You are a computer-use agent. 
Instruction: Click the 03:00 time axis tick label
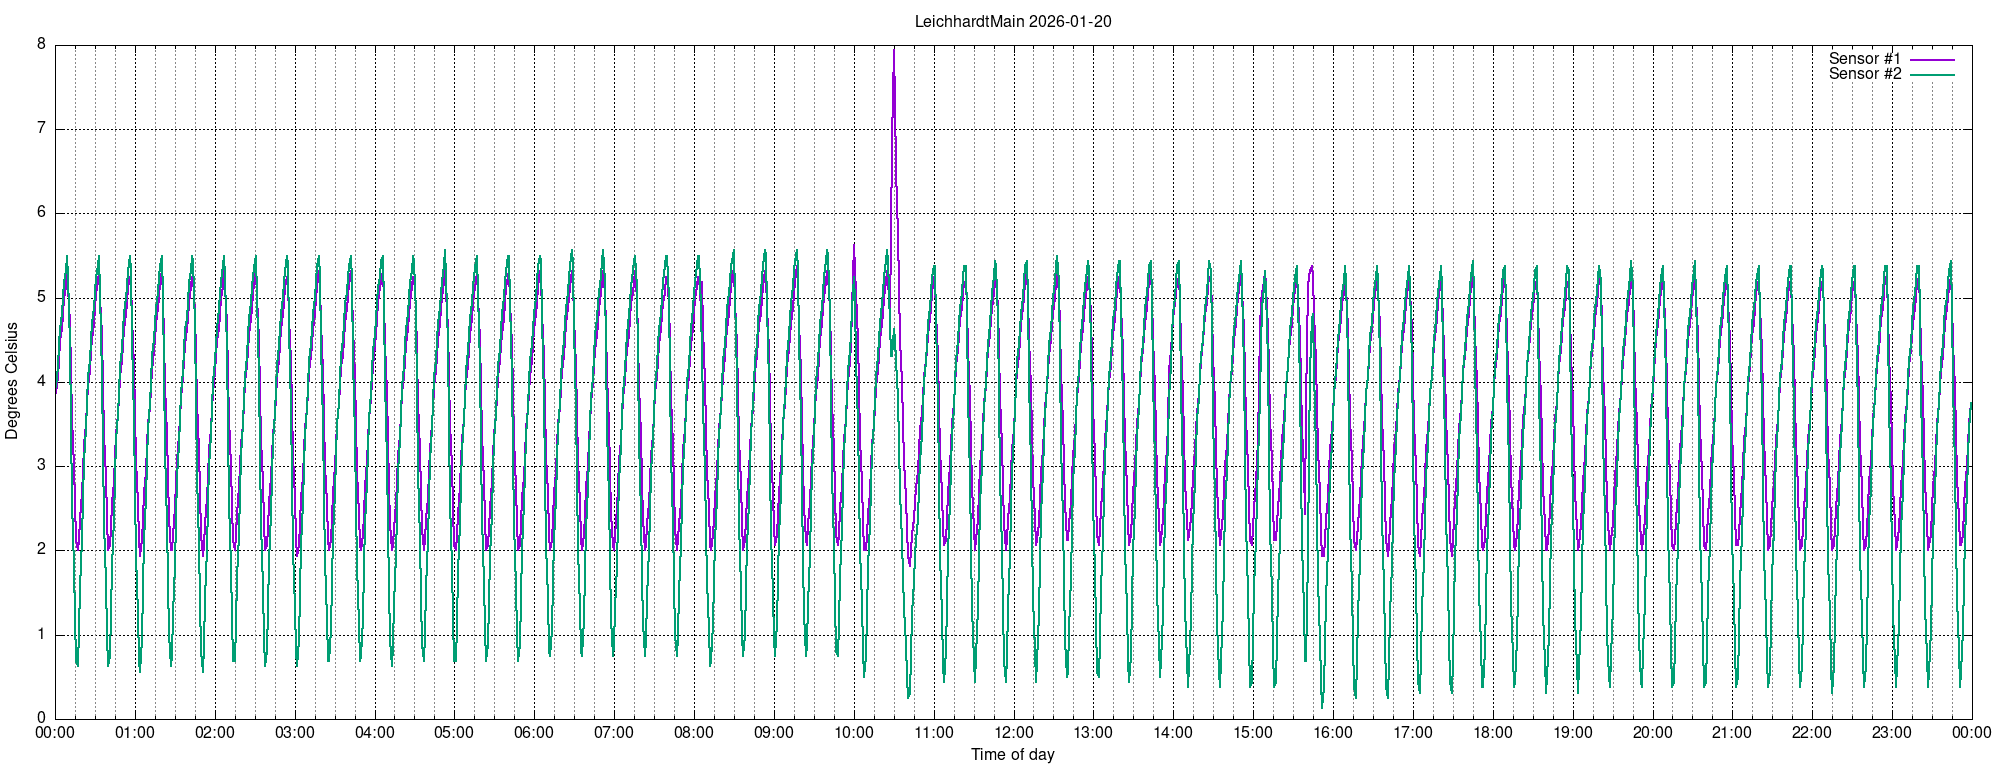(294, 733)
